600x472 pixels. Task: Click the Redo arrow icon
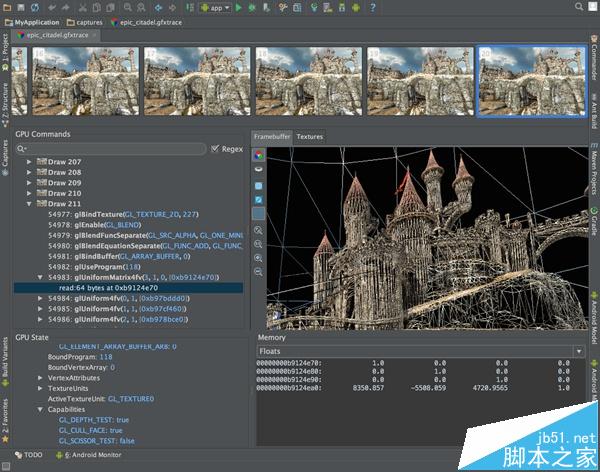[65, 7]
